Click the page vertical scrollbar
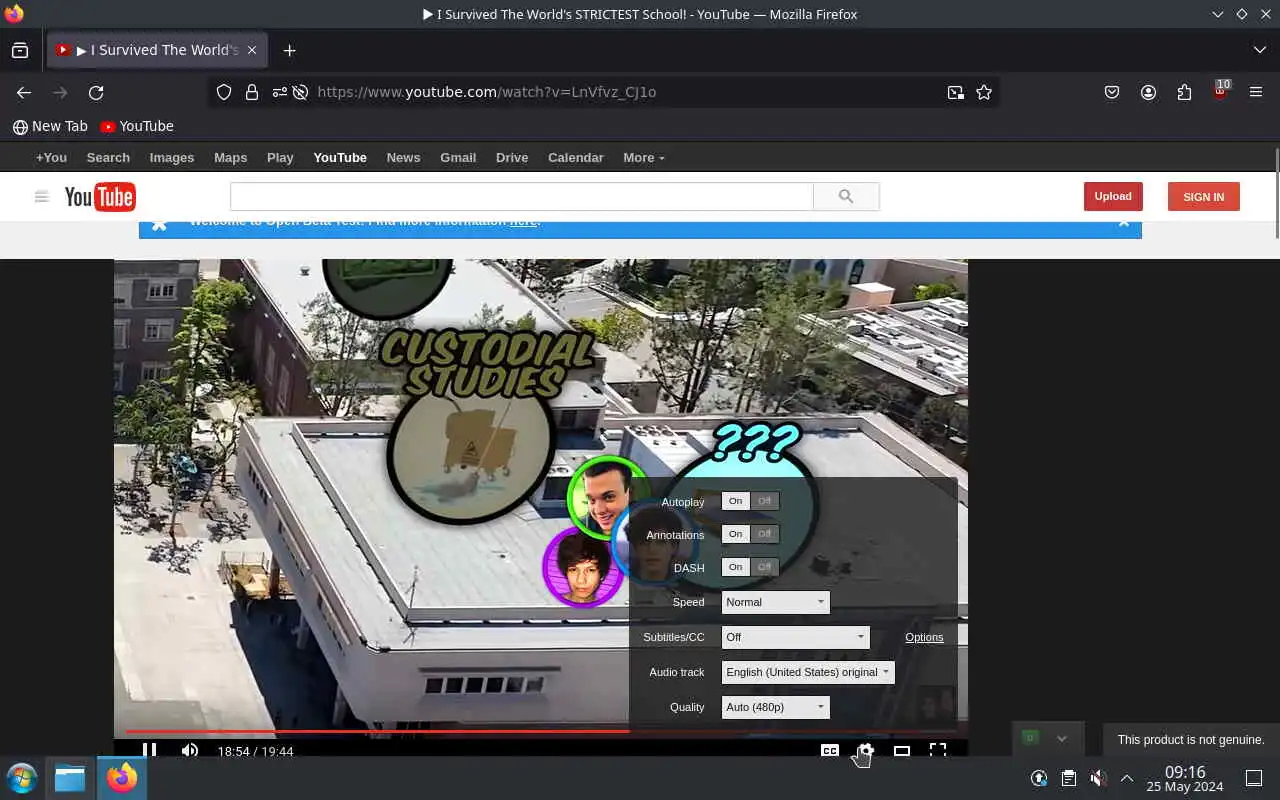The width and height of the screenshot is (1280, 800). (1276, 192)
